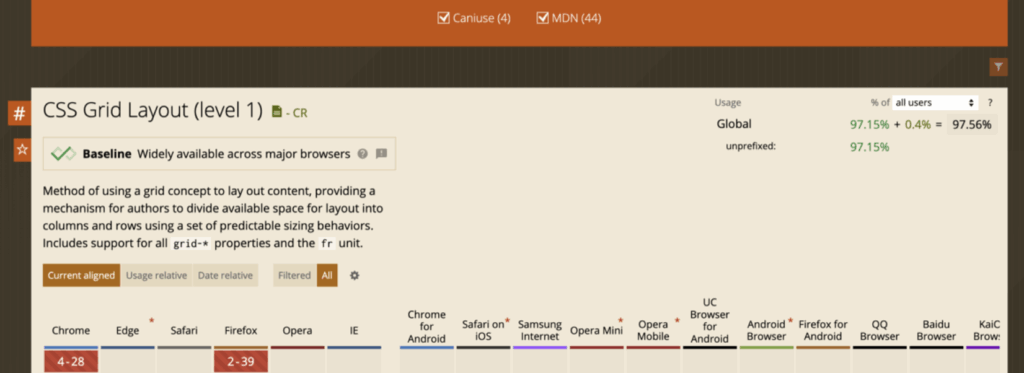Select the Filtered browsers option
Image resolution: width=1024 pixels, height=373 pixels.
click(x=295, y=276)
